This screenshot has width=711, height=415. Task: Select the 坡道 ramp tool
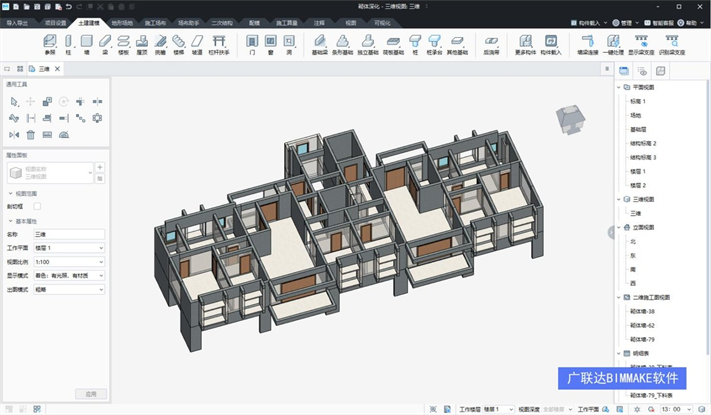(x=197, y=45)
